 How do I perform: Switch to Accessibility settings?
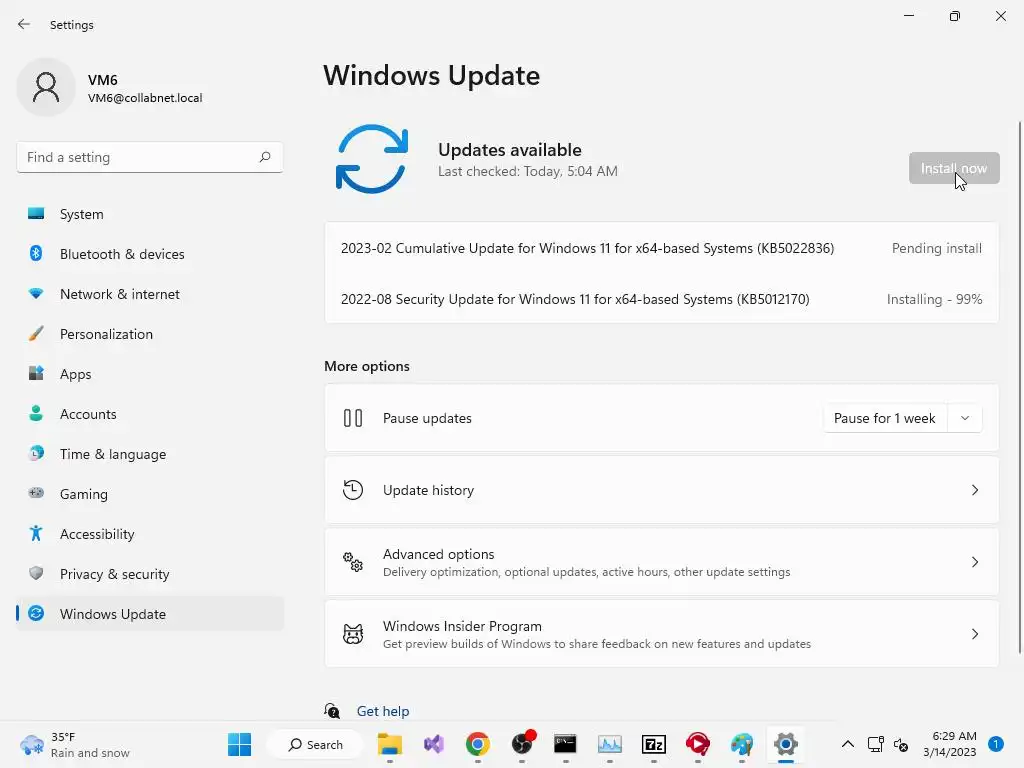coord(150,534)
